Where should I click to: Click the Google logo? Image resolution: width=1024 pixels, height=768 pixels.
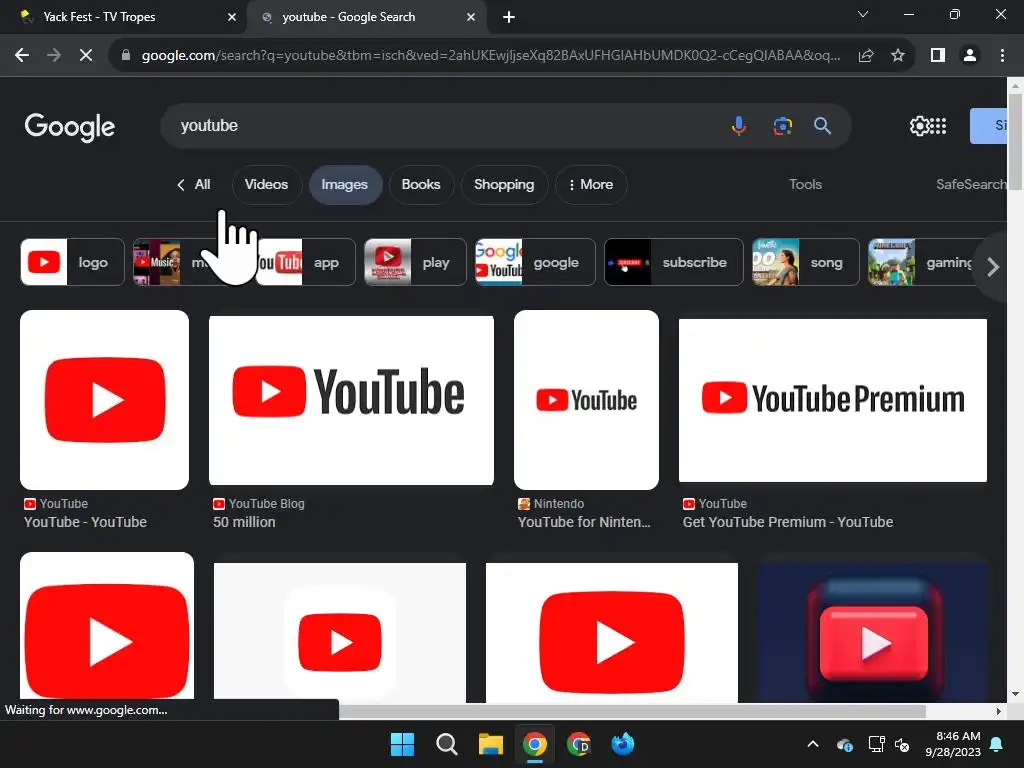click(x=70, y=127)
